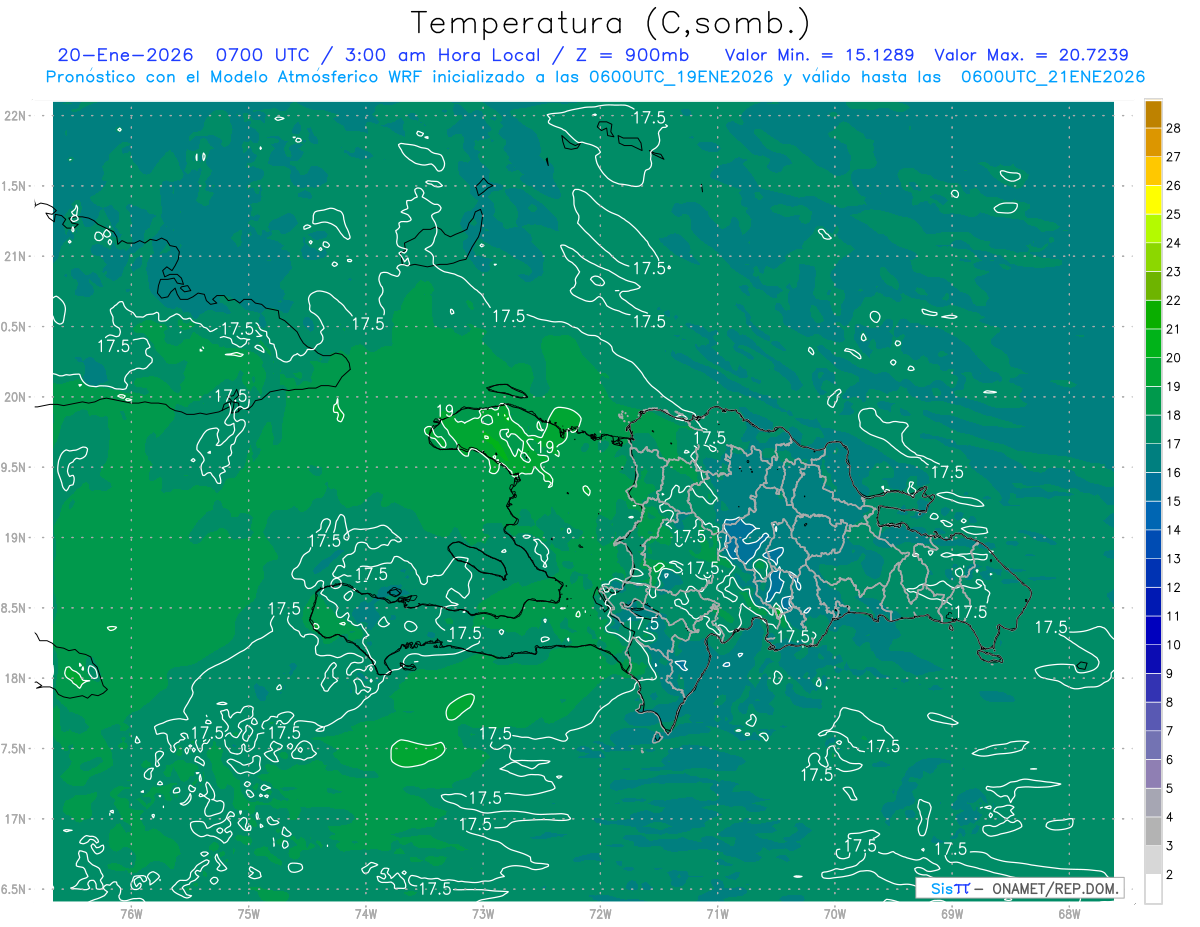Click the colorbar value label '28'
This screenshot has width=1200, height=927.
coord(1174,127)
